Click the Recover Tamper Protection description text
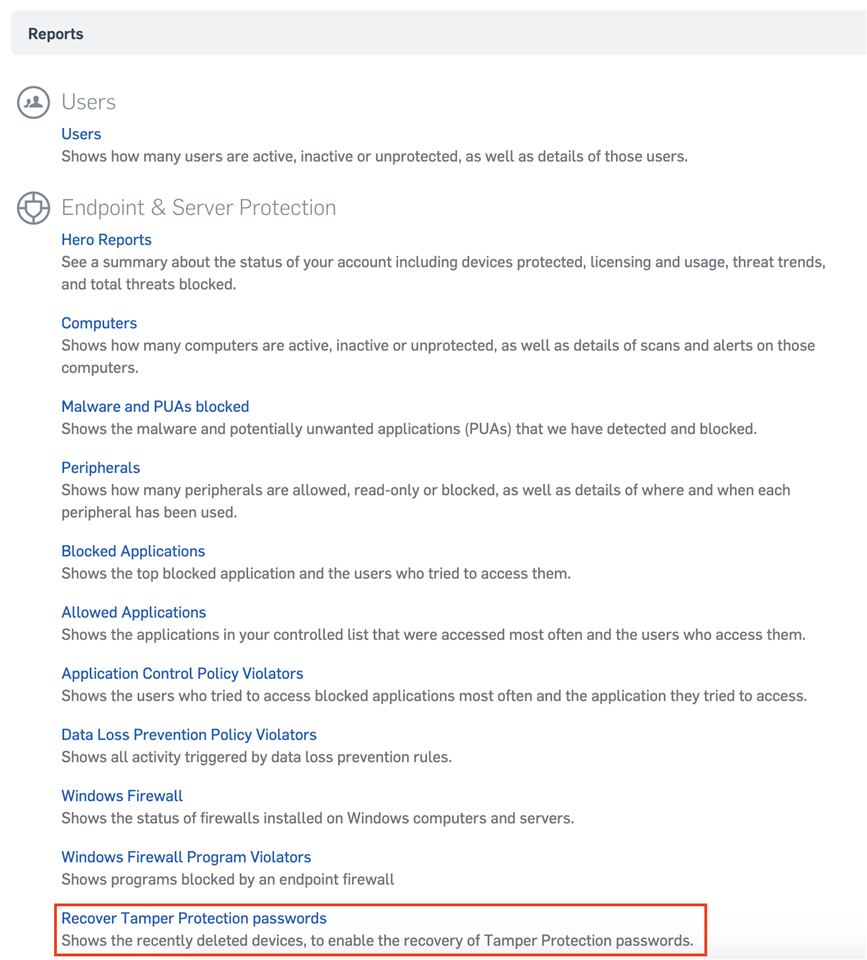 [377, 940]
